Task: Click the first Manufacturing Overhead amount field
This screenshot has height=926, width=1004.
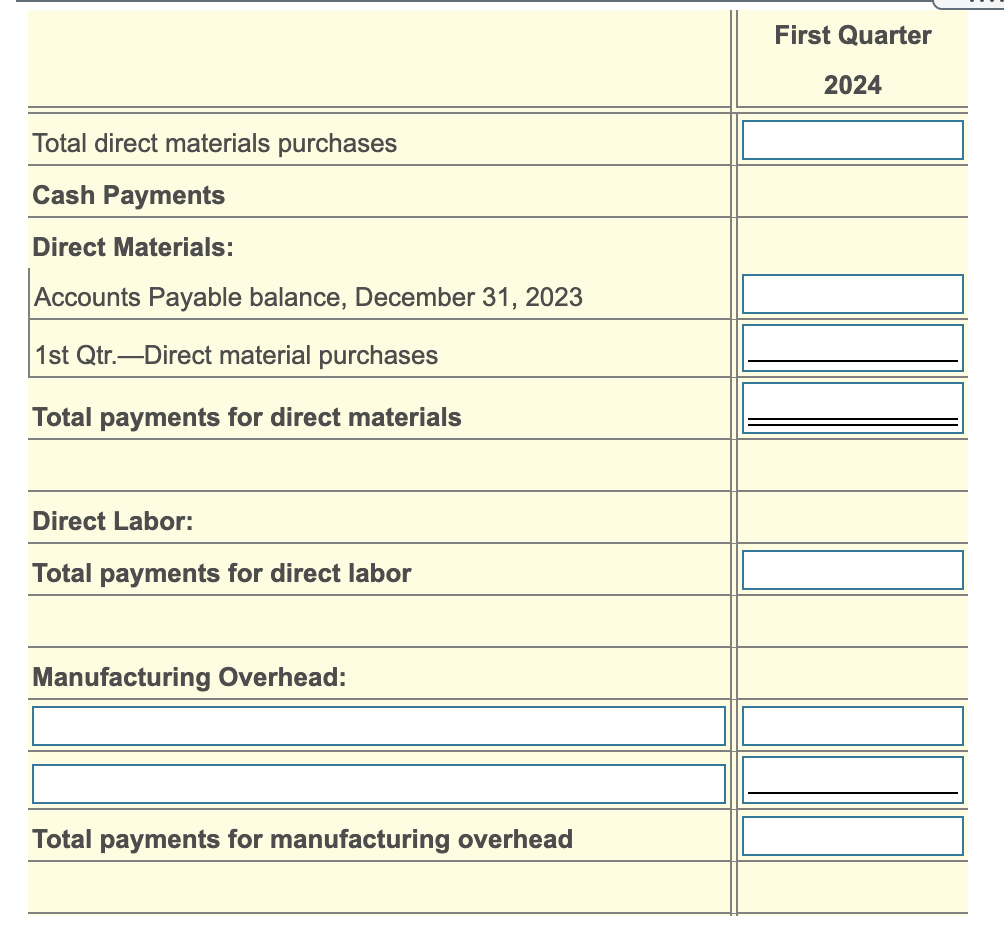Action: point(852,726)
